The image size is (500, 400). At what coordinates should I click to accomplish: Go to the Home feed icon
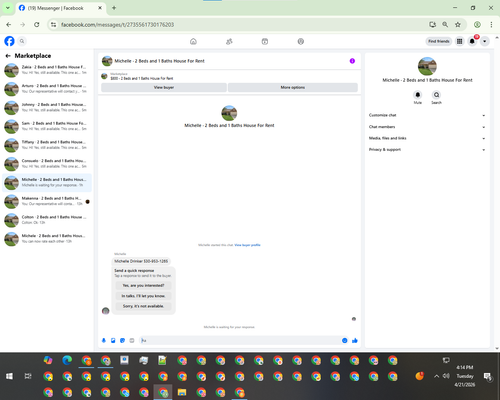[x=193, y=41]
